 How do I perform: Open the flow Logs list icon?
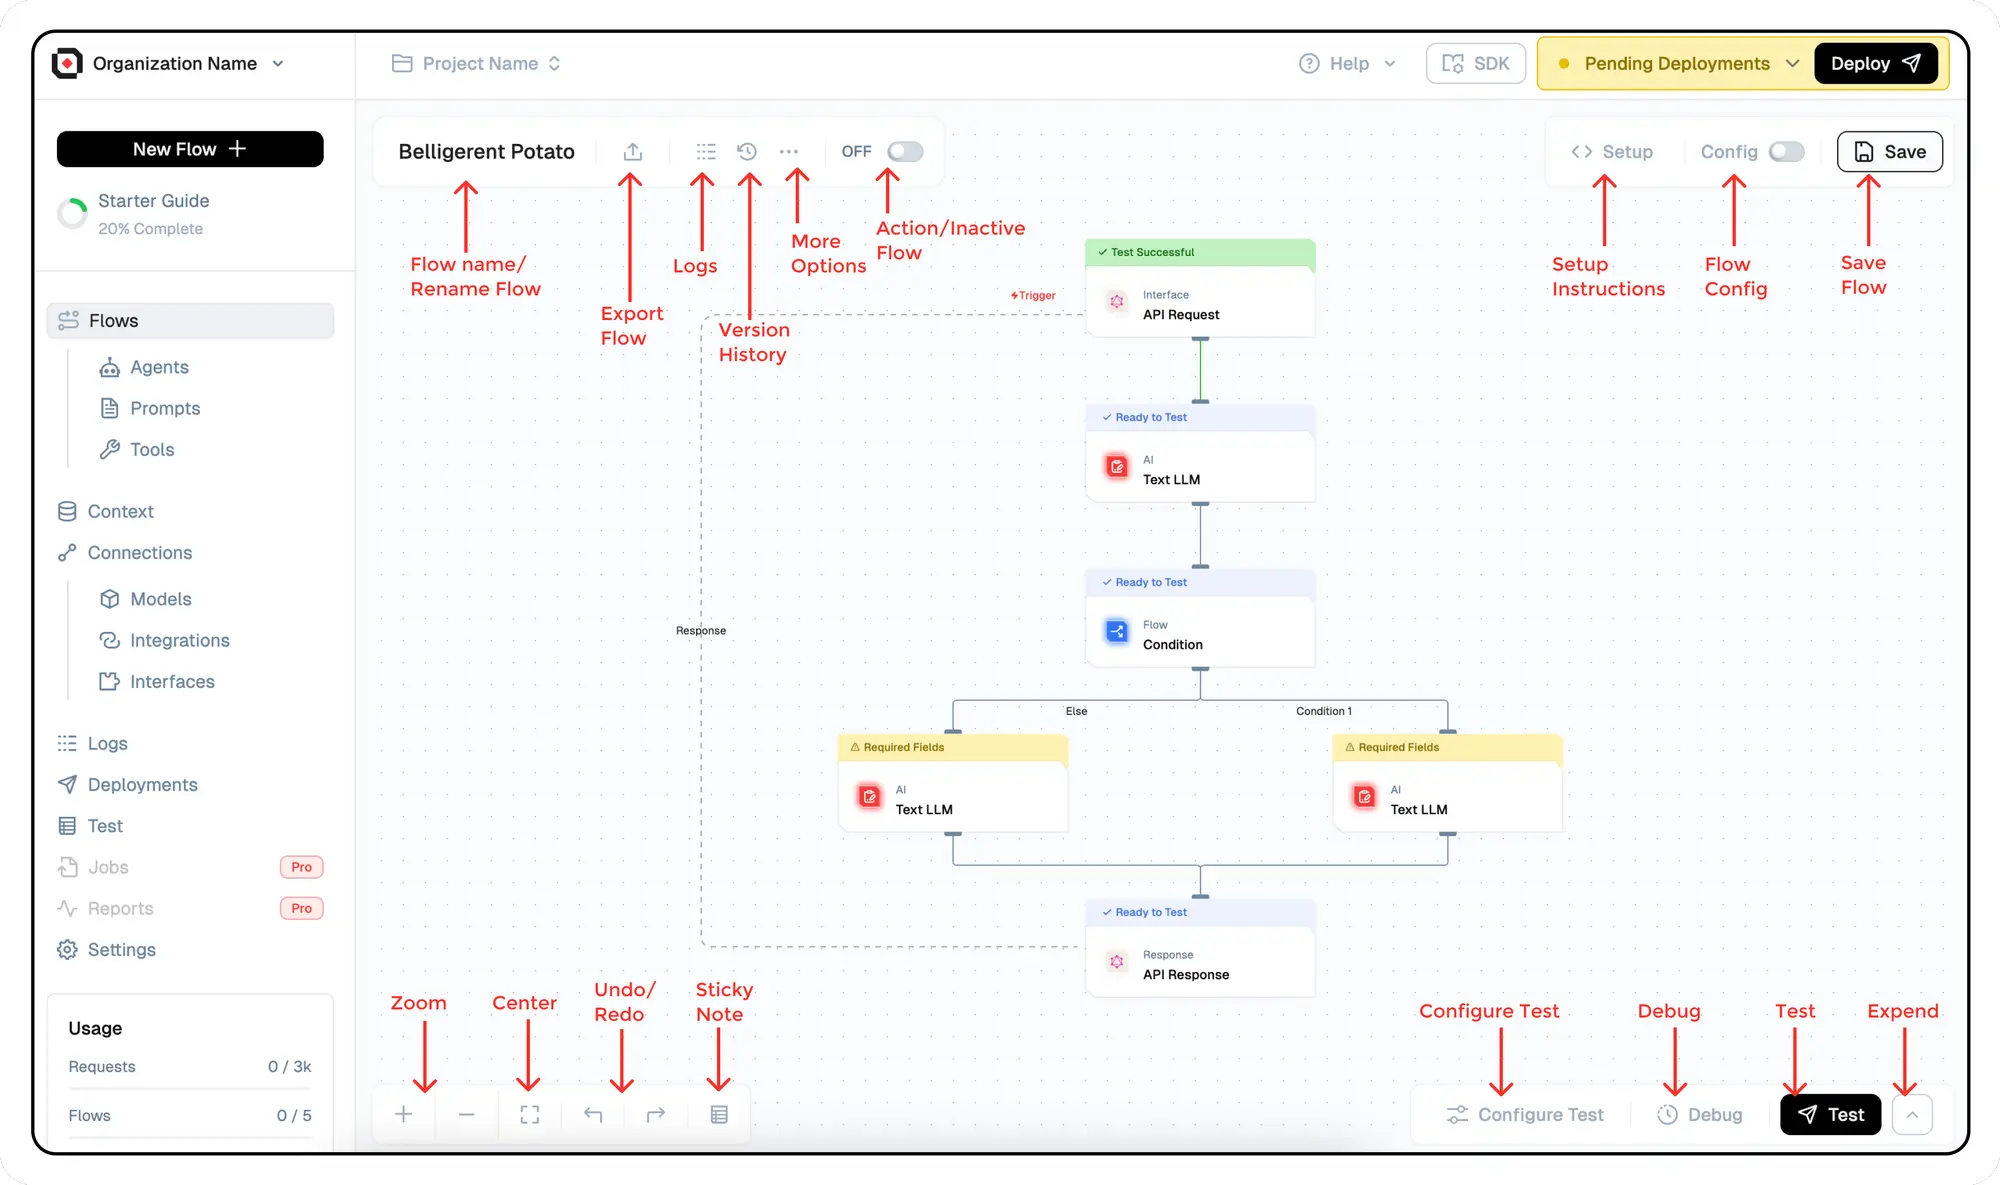[706, 151]
